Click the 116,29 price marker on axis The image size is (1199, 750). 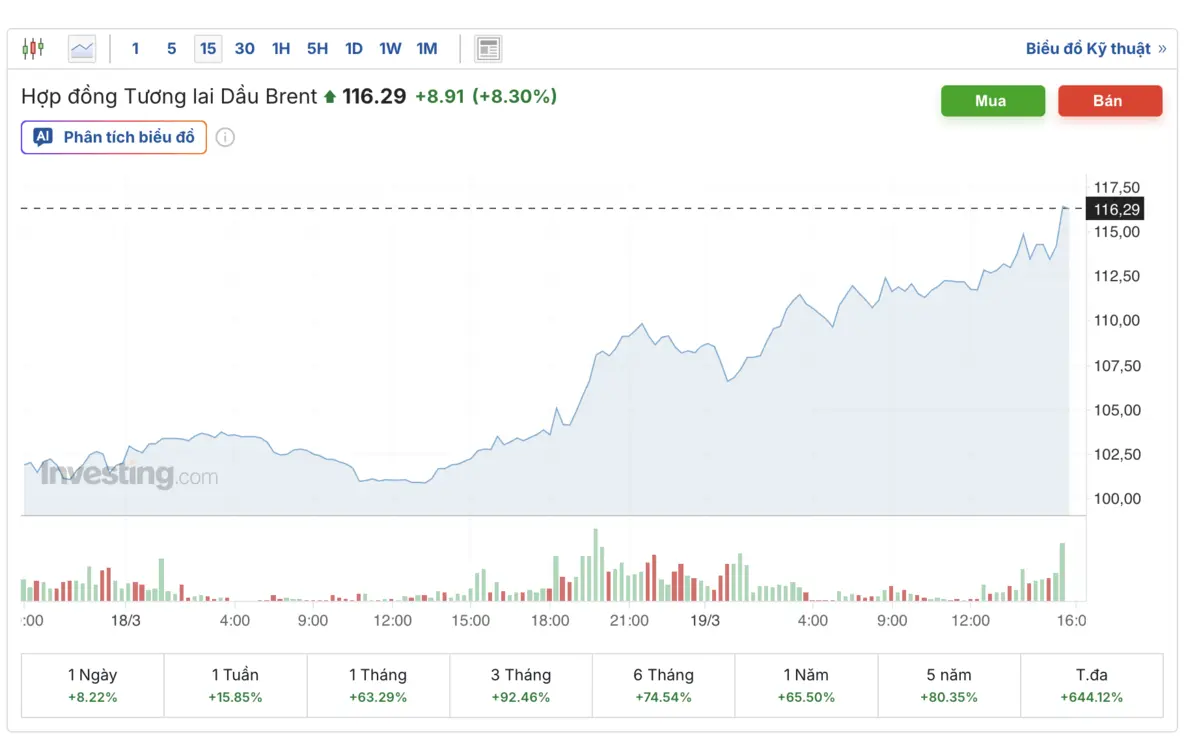coord(1117,209)
